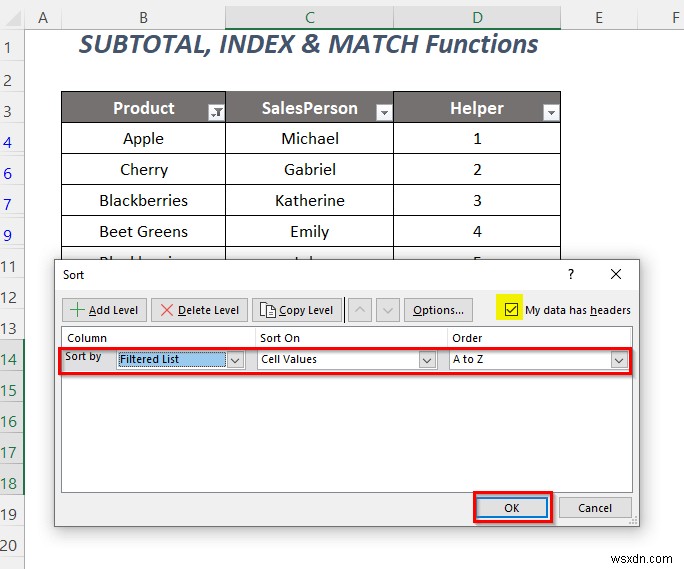
Task: Open the SalesPerson column filter dropdown
Action: point(384,113)
